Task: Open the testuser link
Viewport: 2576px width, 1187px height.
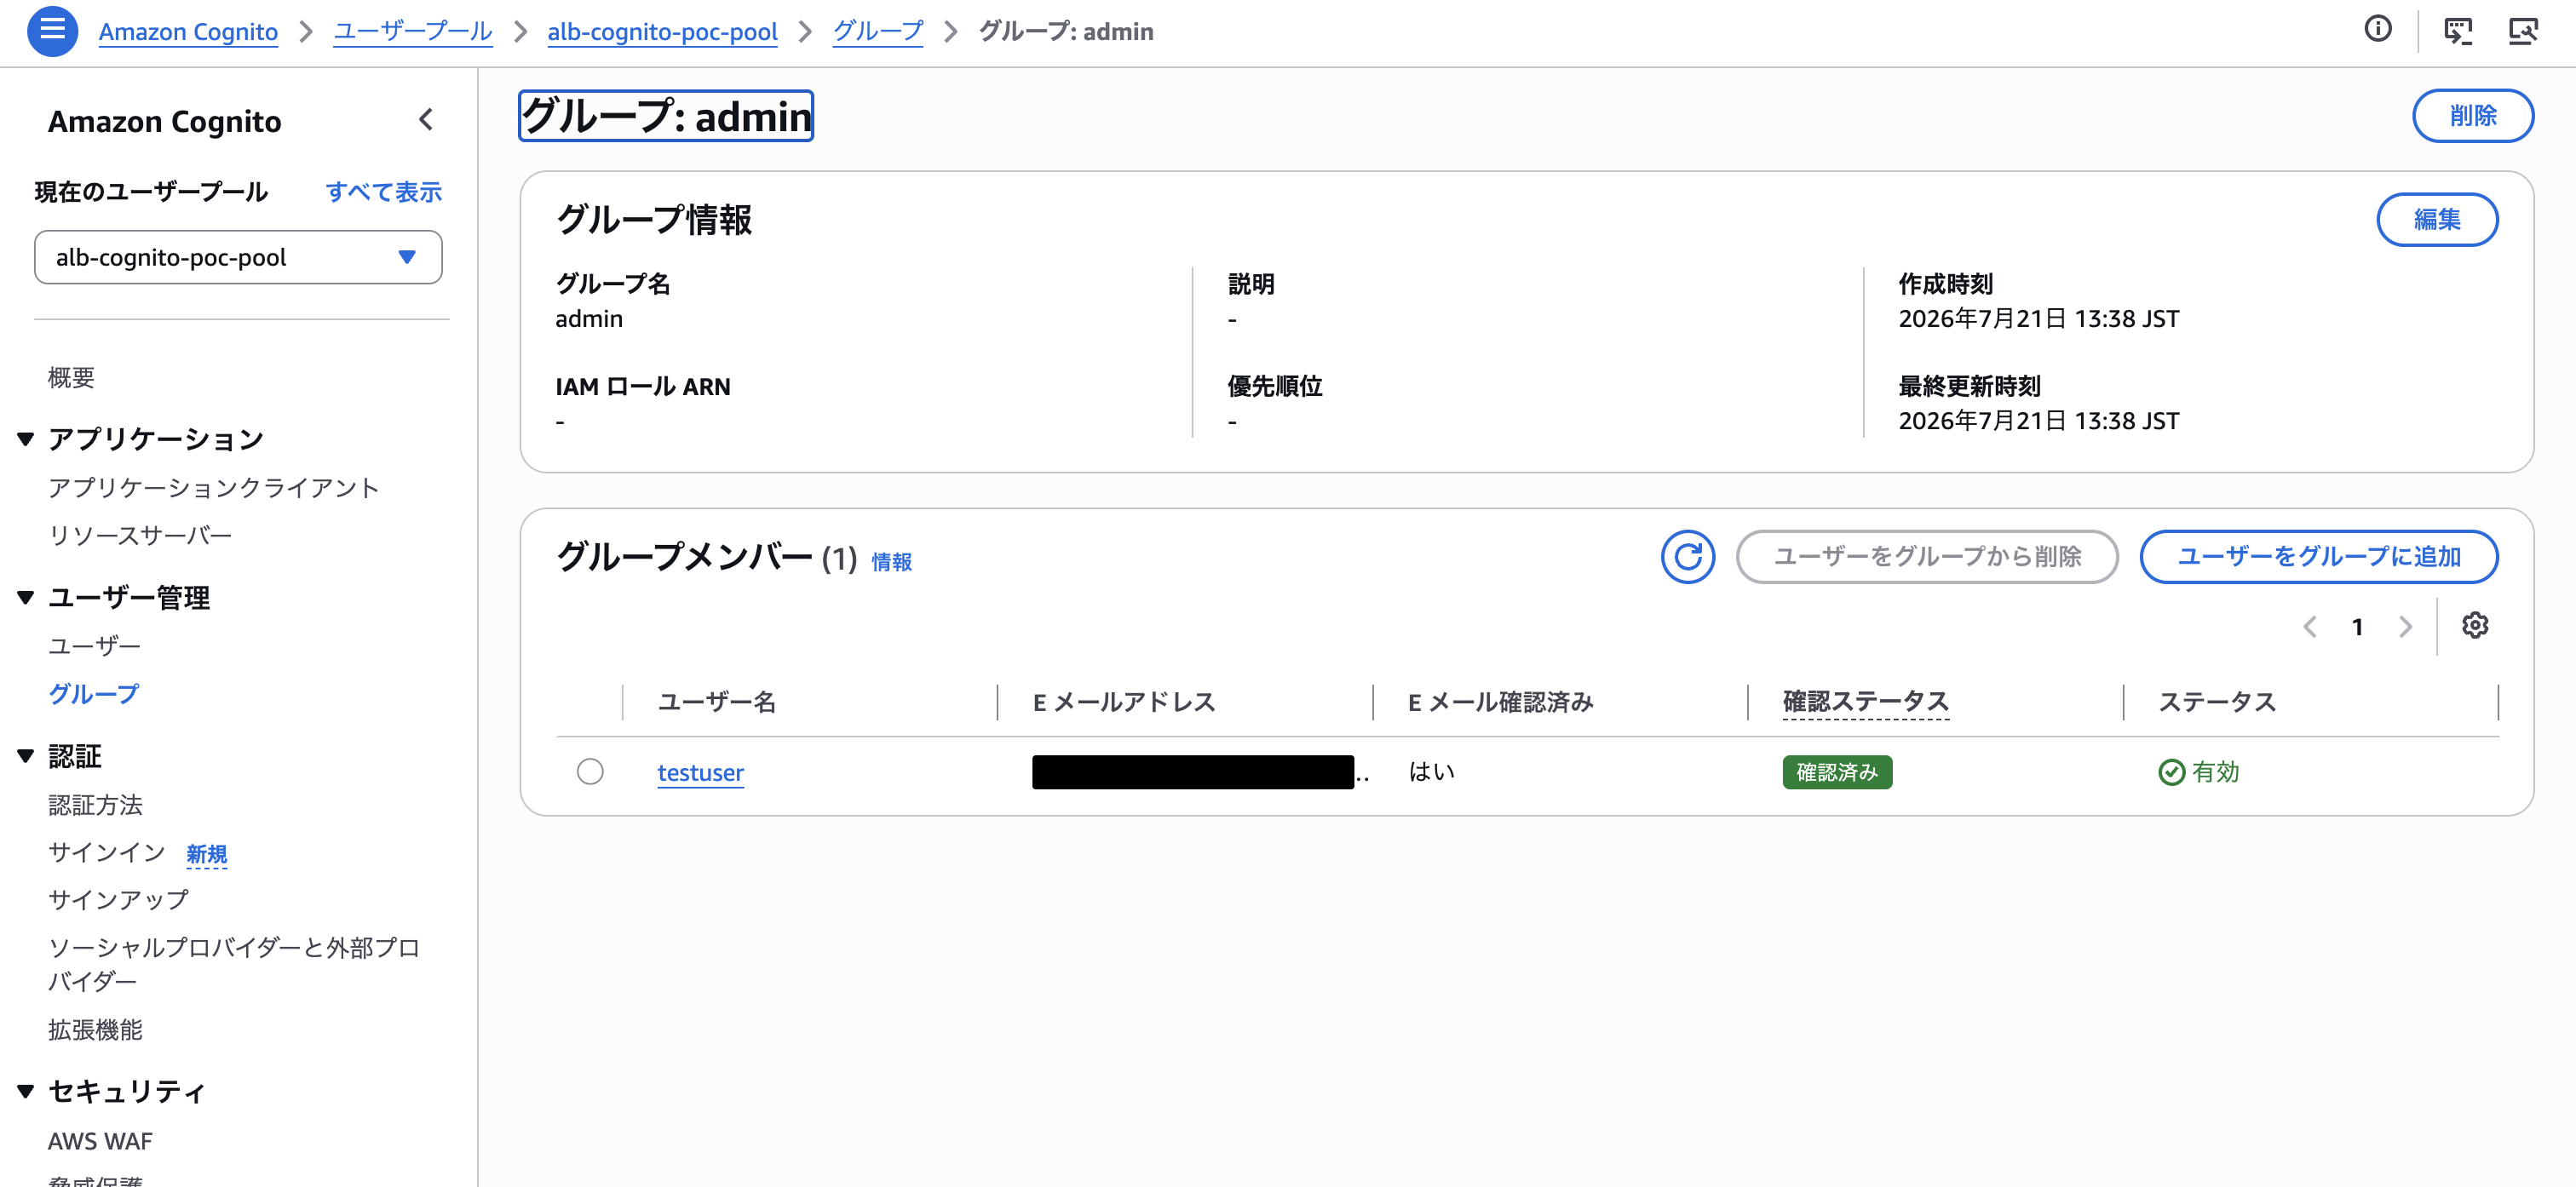Action: (x=700, y=773)
